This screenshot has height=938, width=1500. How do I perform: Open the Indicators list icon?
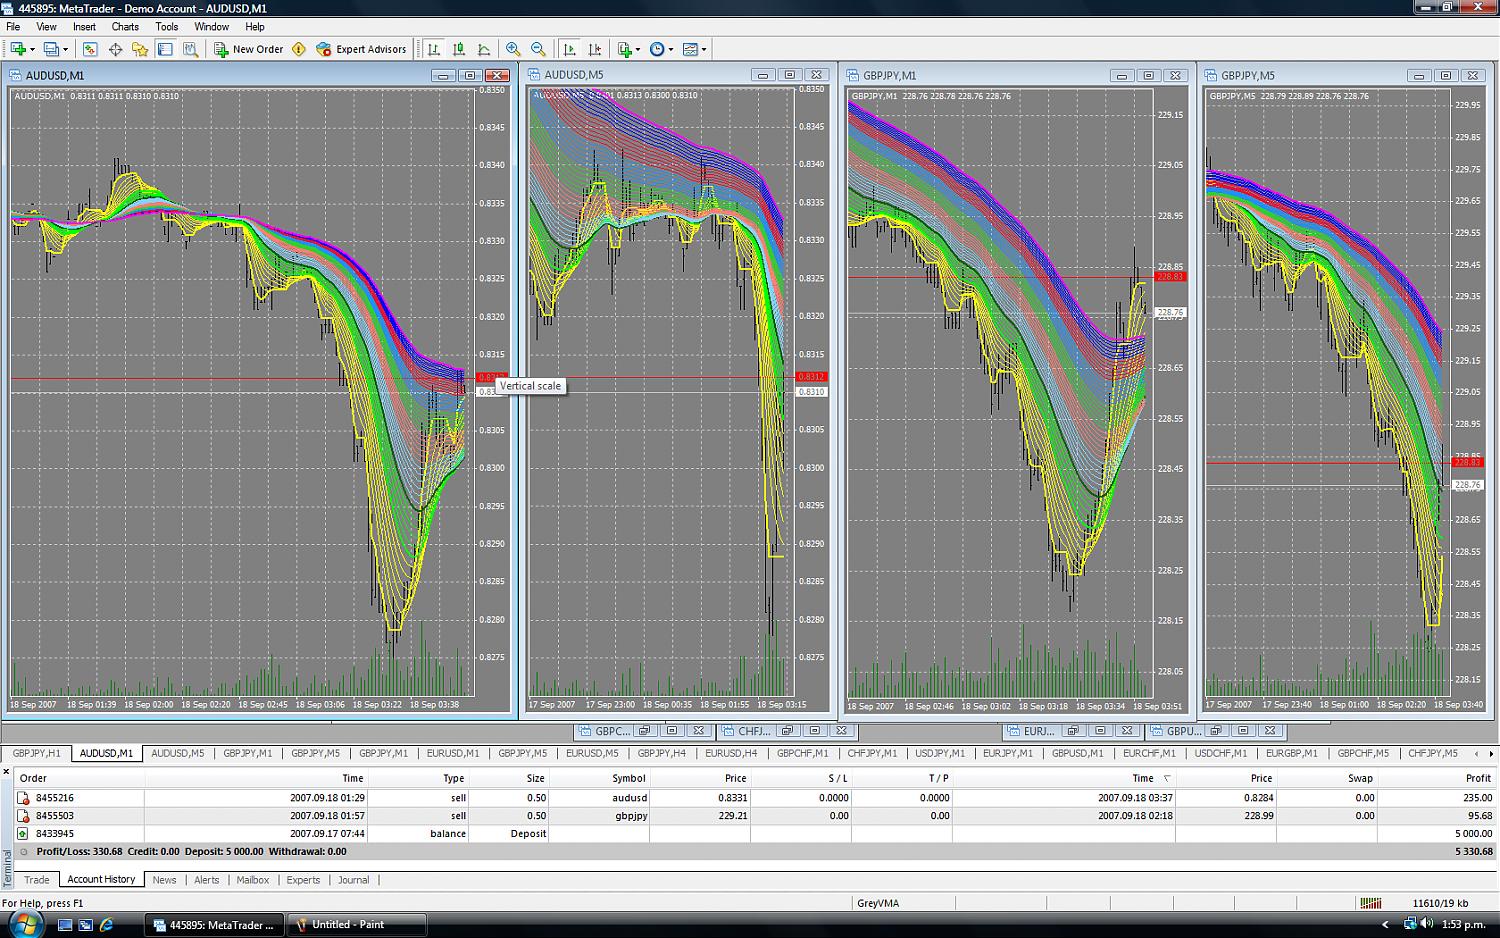pos(625,49)
